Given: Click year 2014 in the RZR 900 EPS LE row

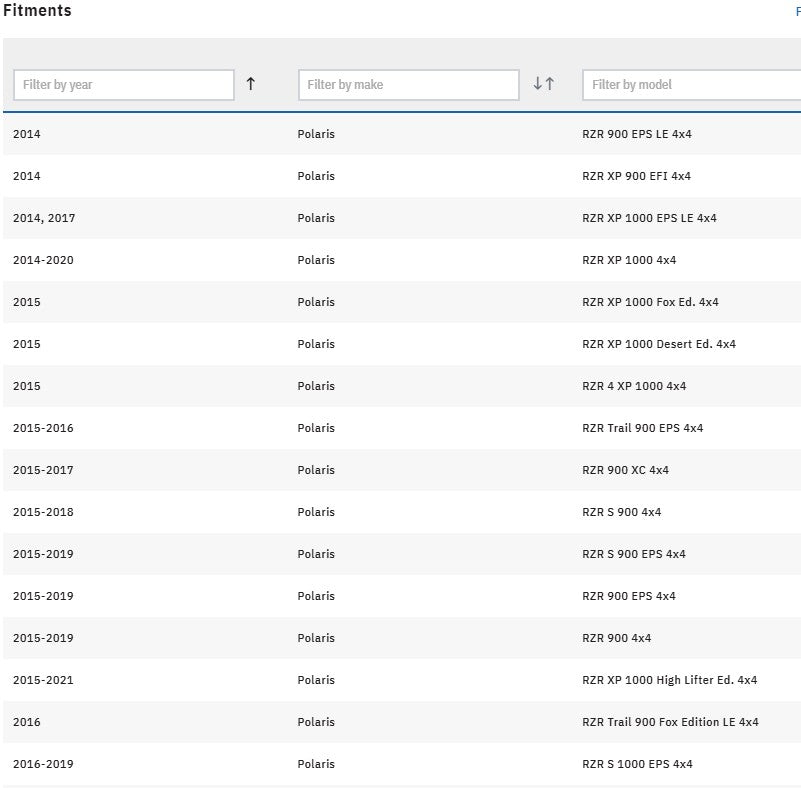Looking at the screenshot, I should coord(27,134).
